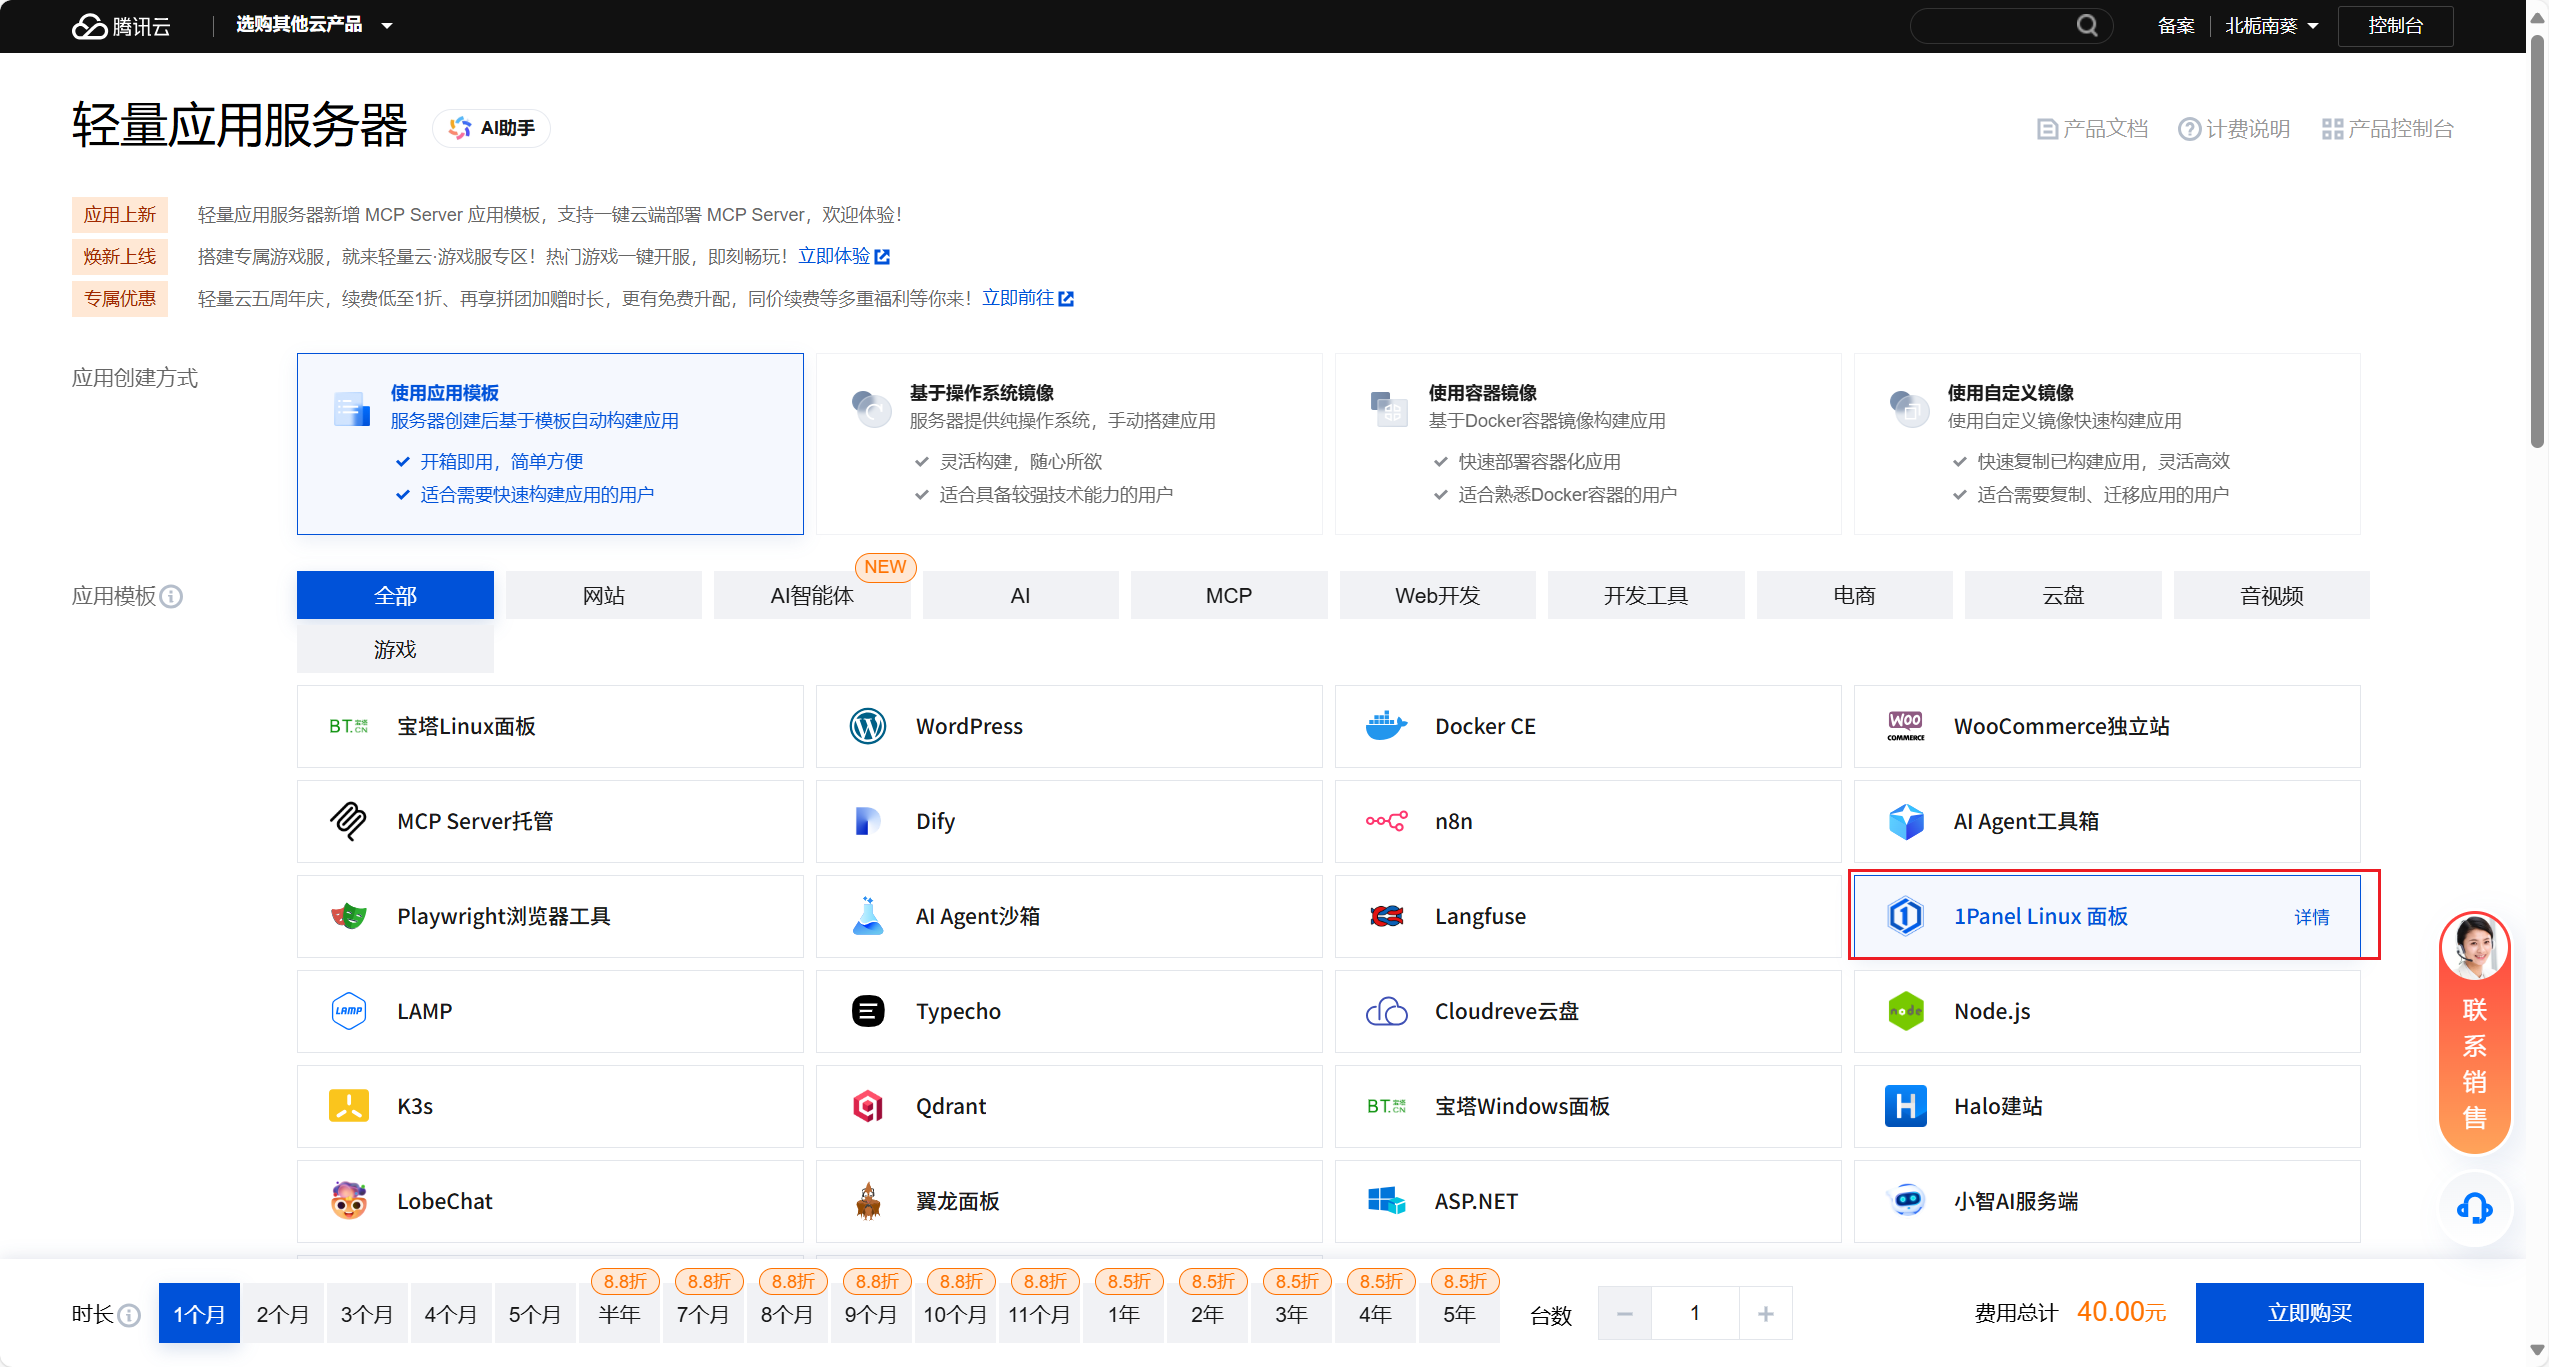Select 基于操作系统镜像 creation method
The image size is (2549, 1367).
tap(1069, 444)
